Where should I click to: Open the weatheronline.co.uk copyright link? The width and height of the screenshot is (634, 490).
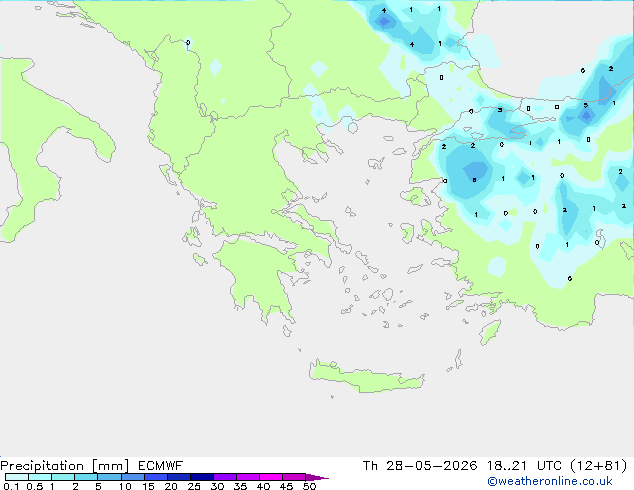pyautogui.click(x=550, y=481)
